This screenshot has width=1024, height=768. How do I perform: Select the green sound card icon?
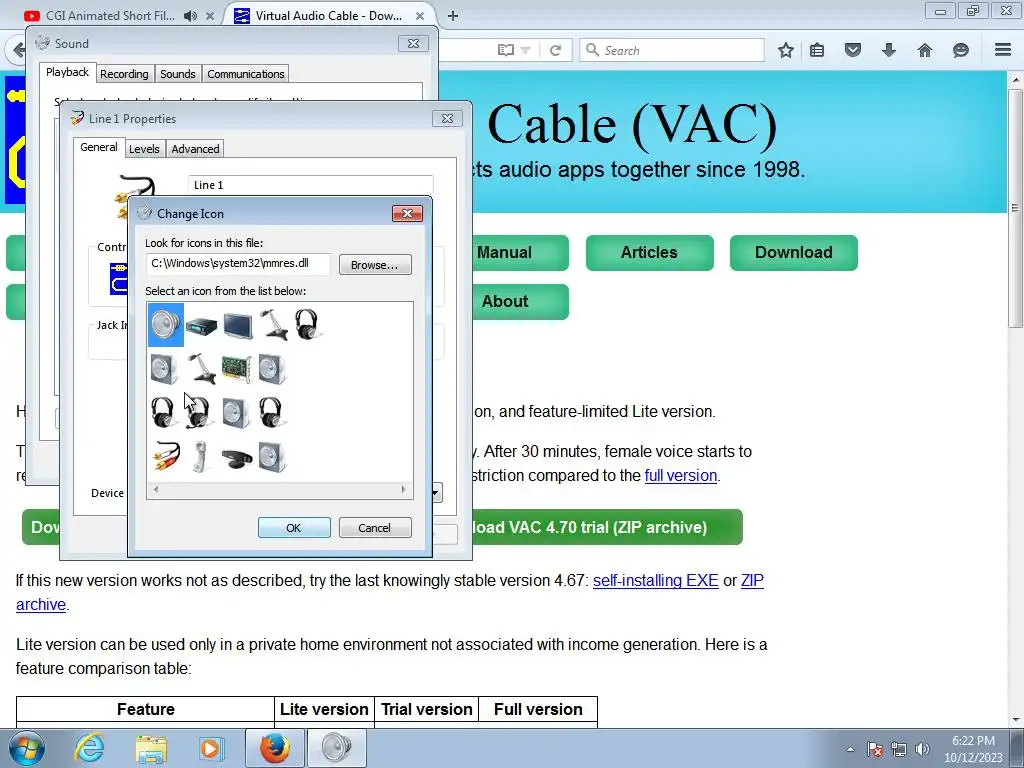click(x=236, y=369)
